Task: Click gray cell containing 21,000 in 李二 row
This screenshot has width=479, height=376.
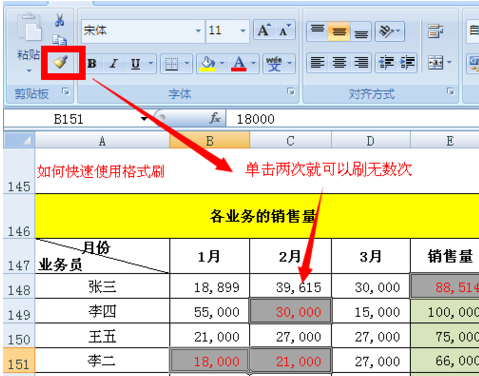Action: click(290, 360)
